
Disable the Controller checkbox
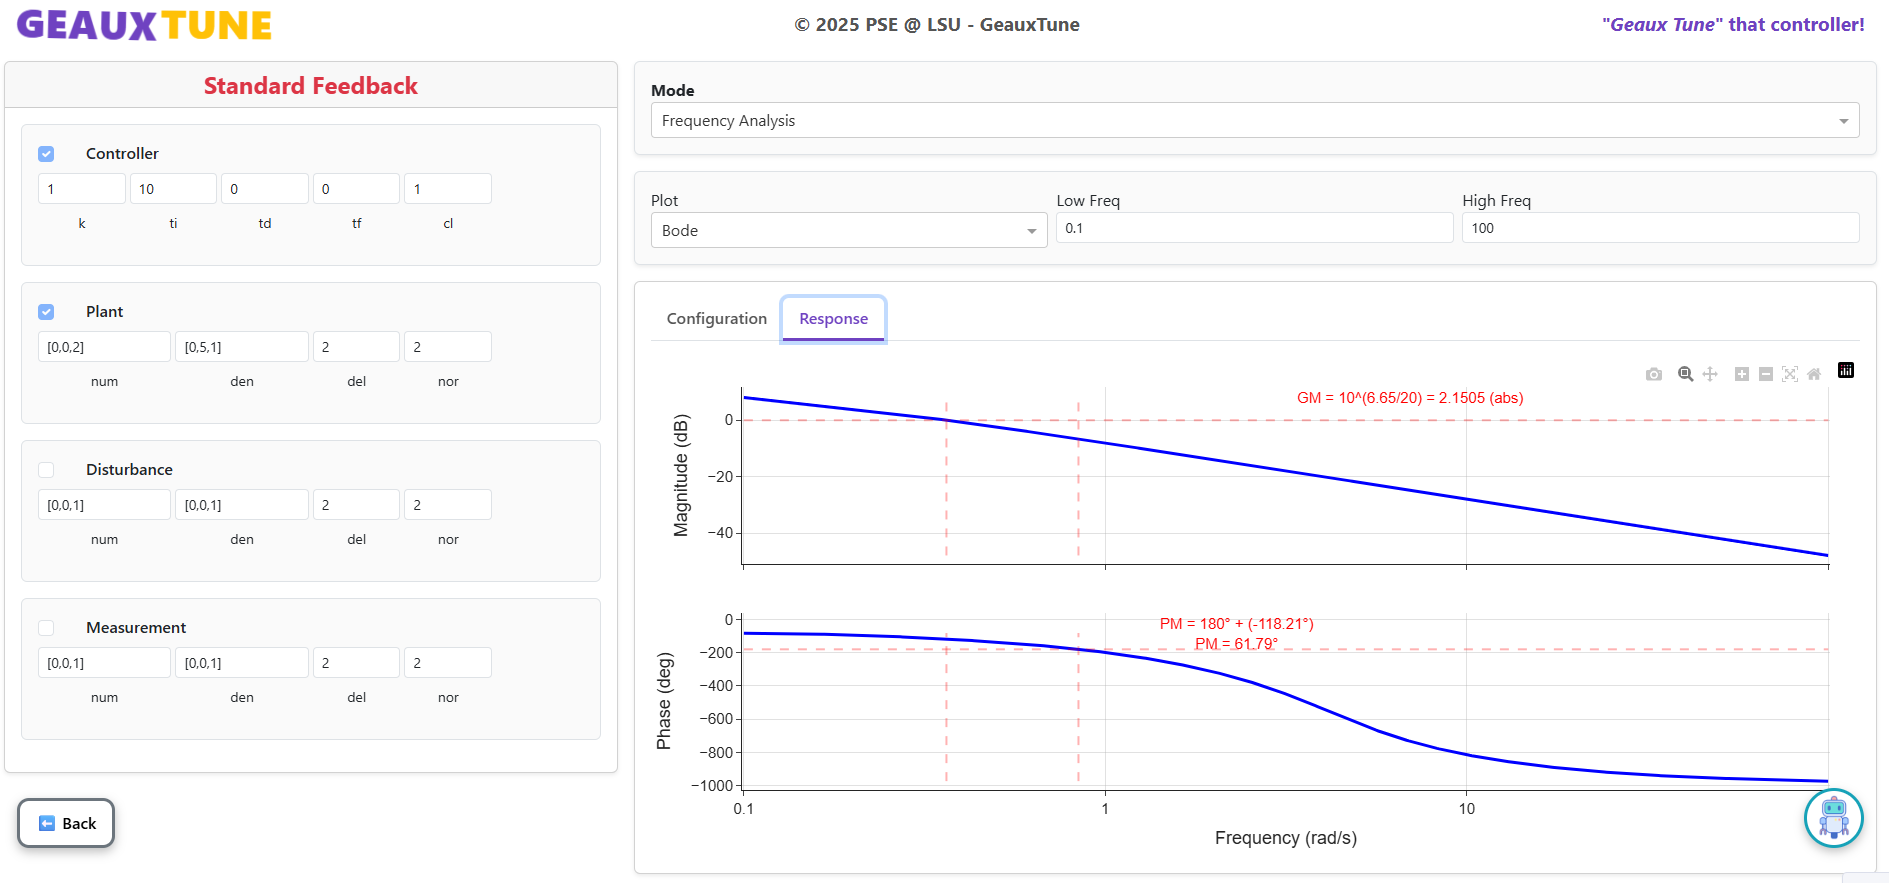coord(46,154)
